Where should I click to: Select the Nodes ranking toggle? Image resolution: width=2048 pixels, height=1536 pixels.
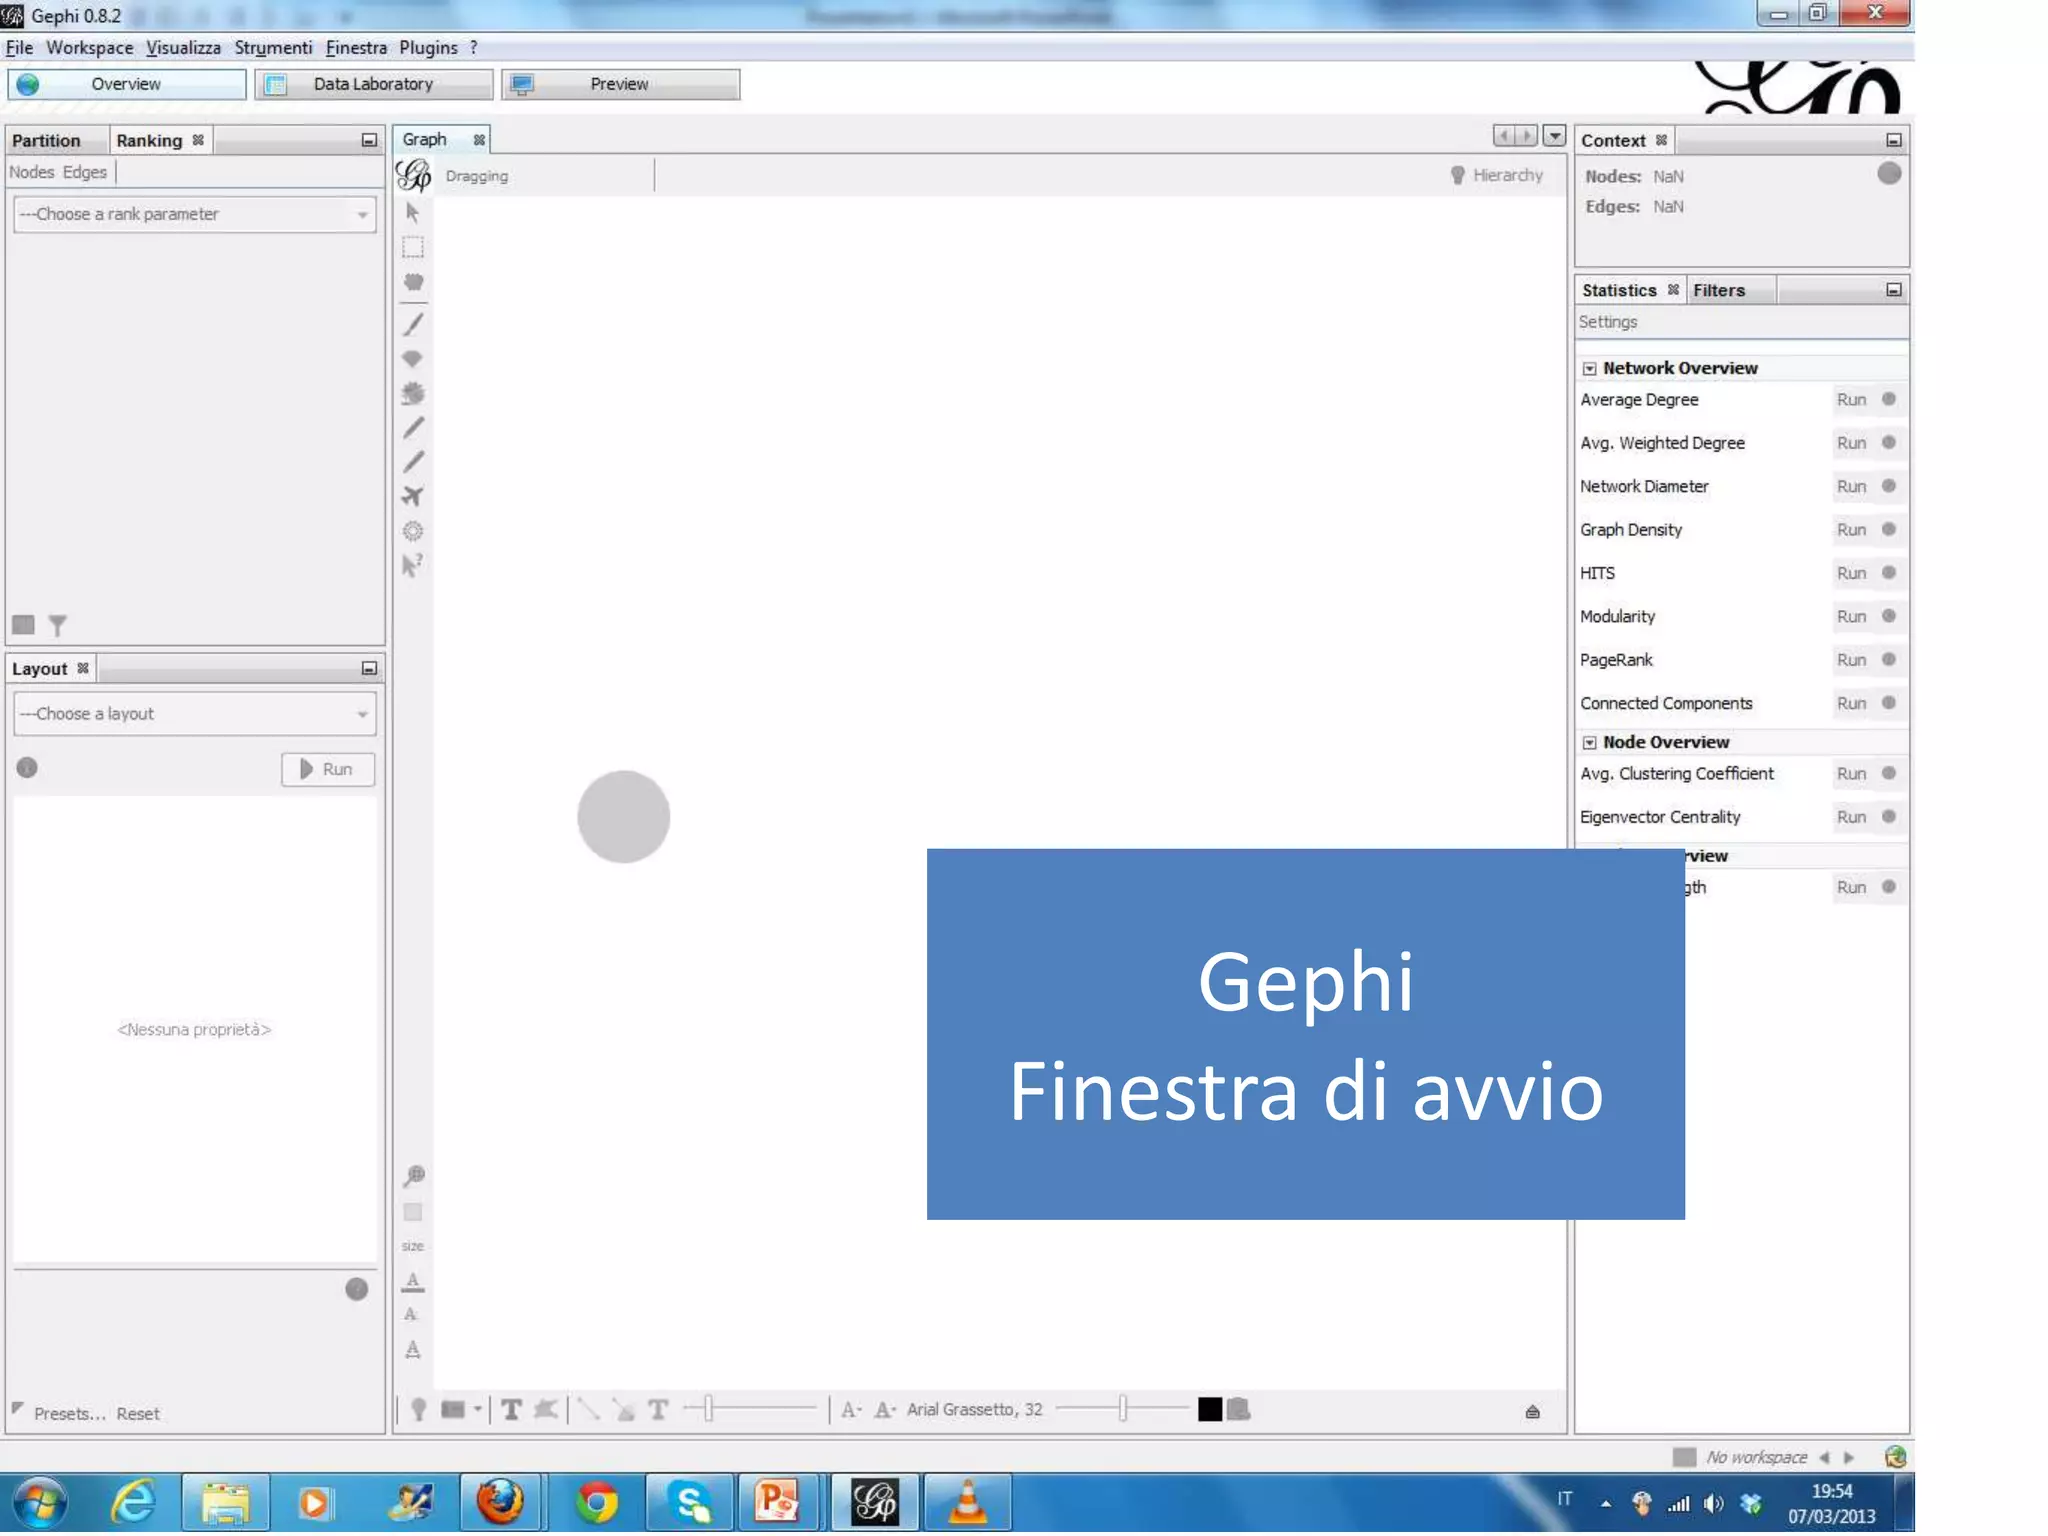click(x=32, y=173)
